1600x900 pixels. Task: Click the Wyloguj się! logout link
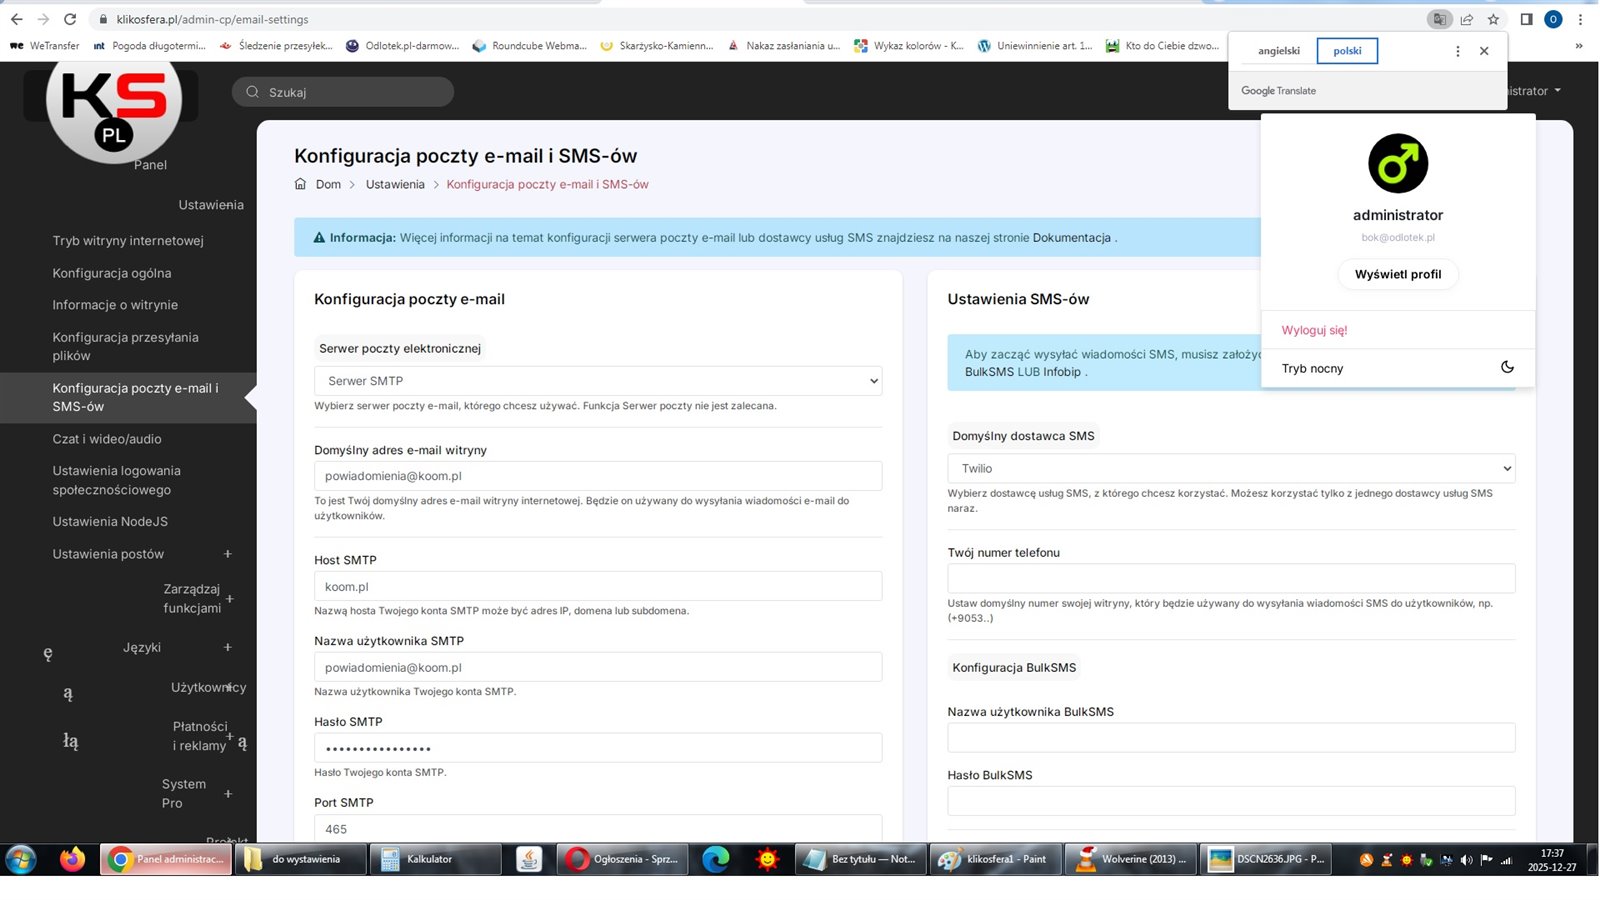(1314, 330)
